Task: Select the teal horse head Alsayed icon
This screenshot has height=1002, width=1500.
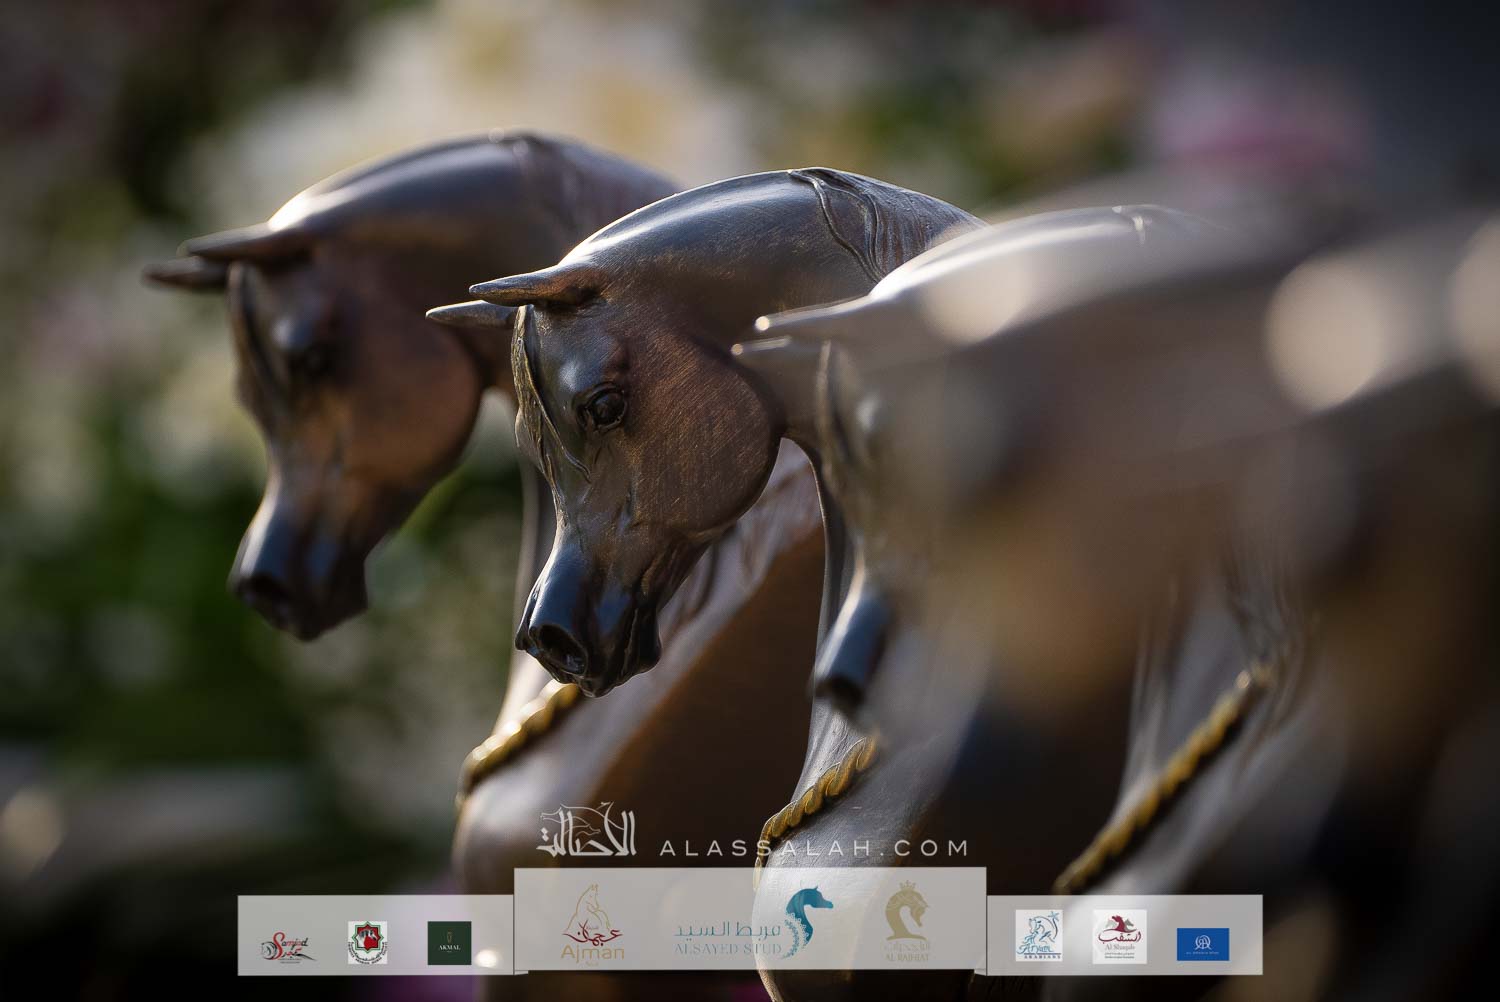Action: click(x=808, y=920)
